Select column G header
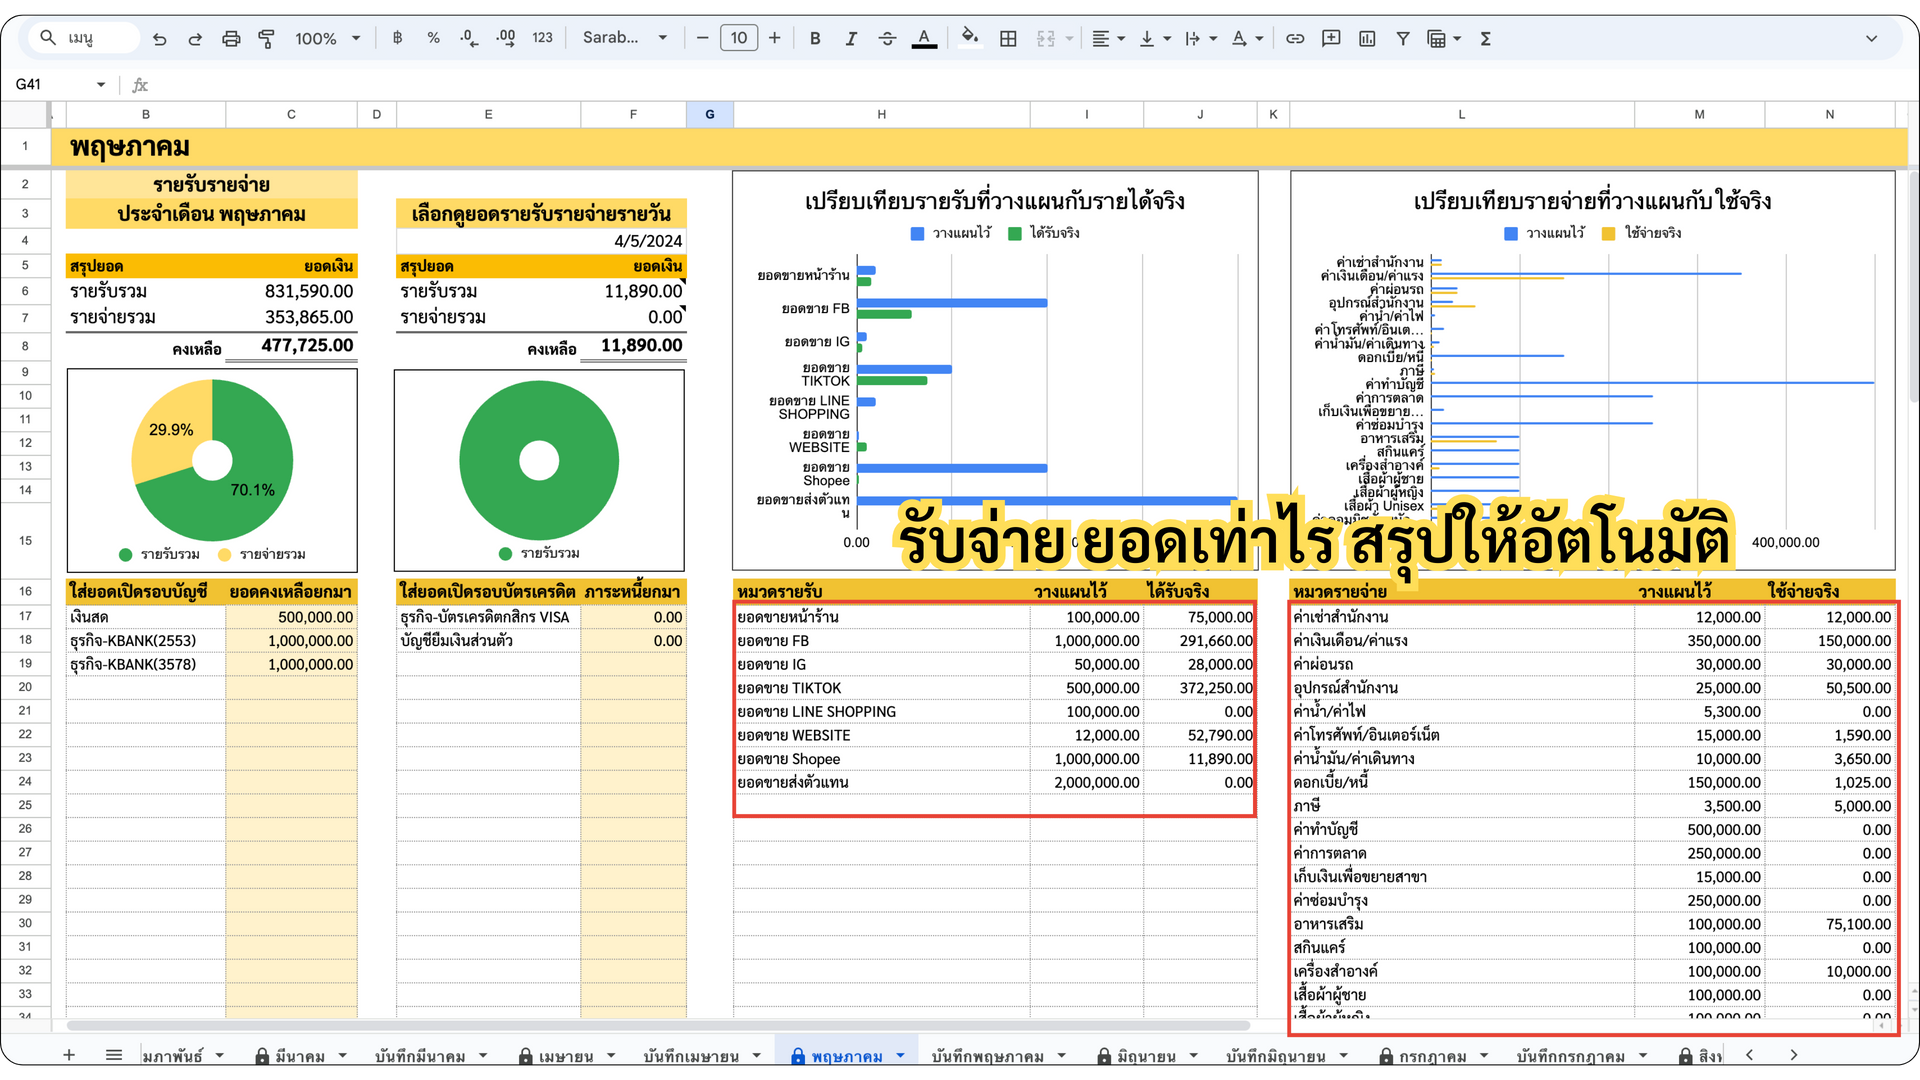This screenshot has width=1920, height=1080. point(710,114)
